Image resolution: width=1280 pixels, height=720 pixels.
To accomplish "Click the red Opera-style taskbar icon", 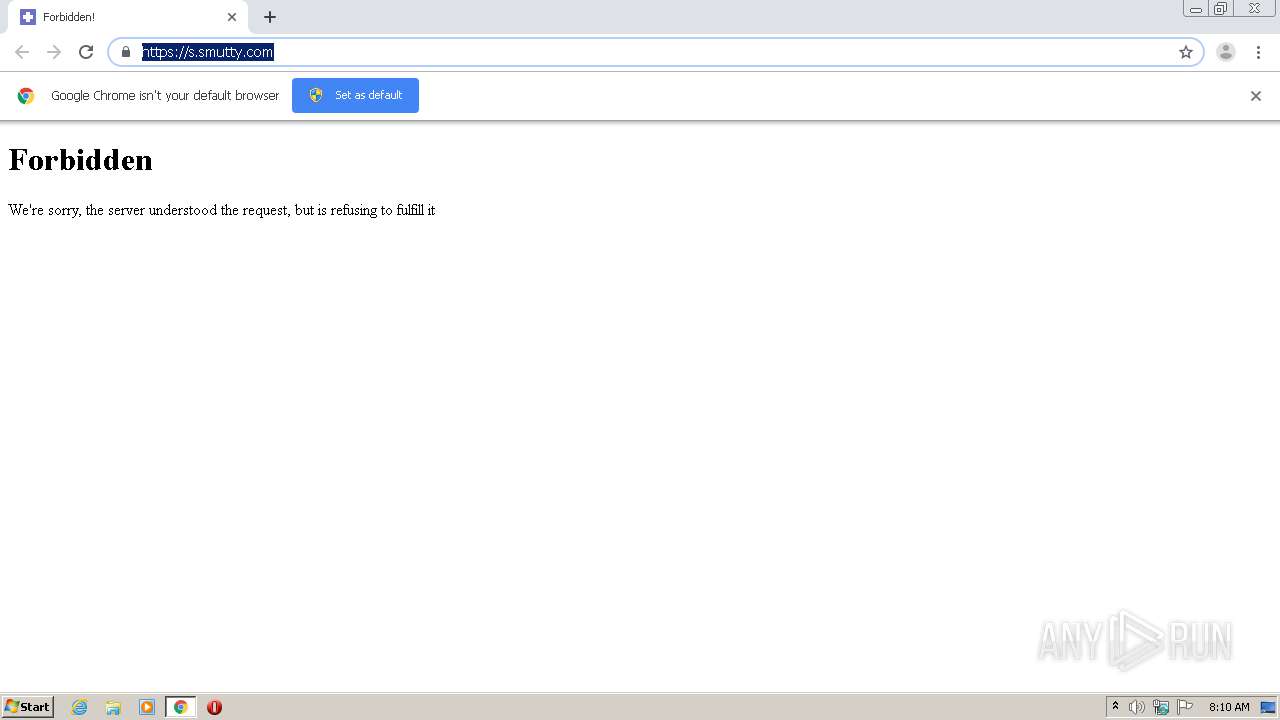I will point(214,707).
